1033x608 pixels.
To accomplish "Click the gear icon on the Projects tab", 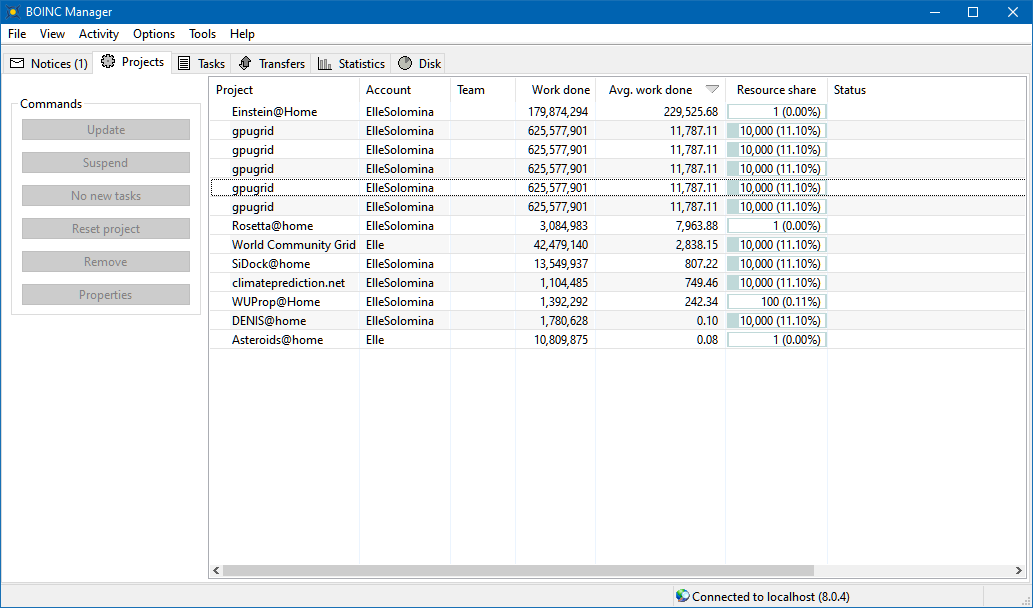I will pyautogui.click(x=107, y=61).
